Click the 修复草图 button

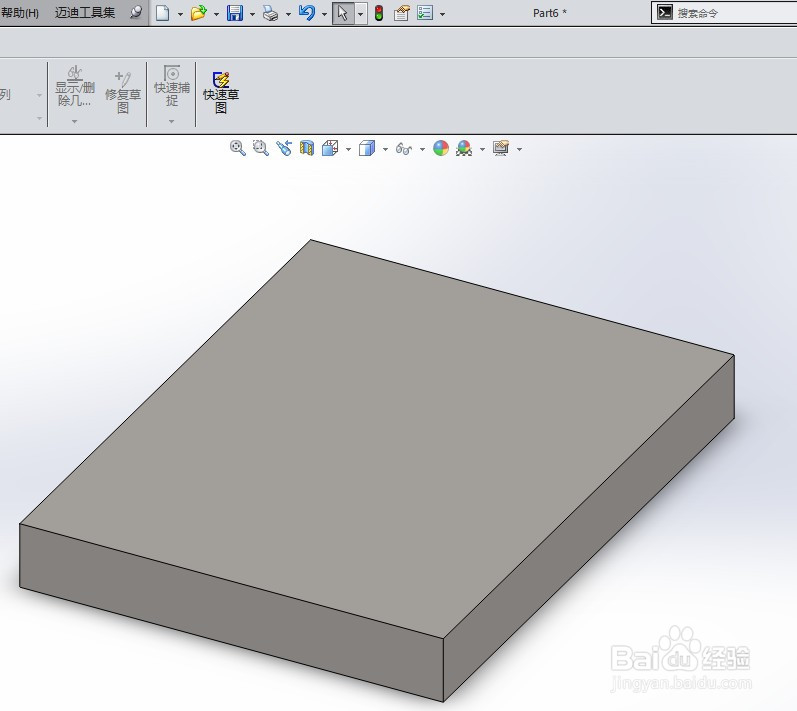click(122, 92)
